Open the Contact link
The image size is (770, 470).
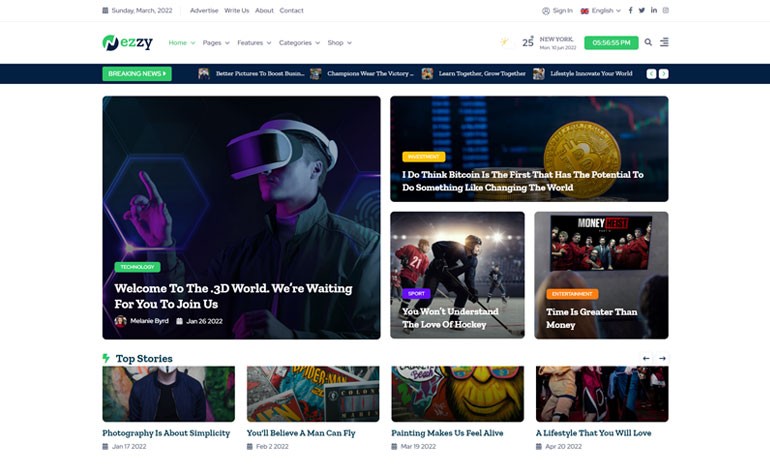[x=291, y=10]
